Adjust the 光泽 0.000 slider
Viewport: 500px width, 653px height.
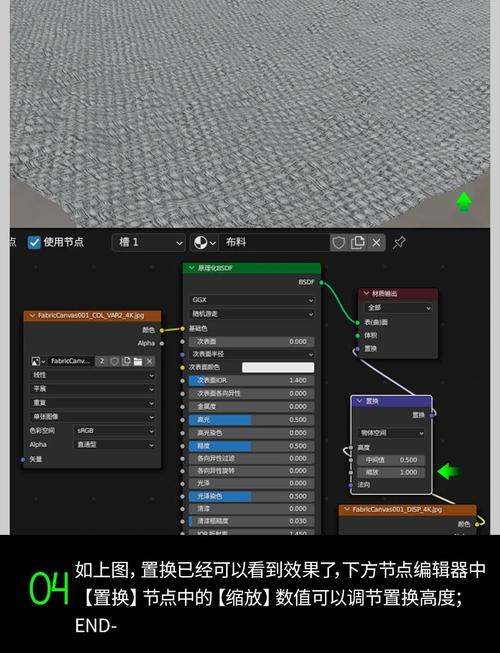(x=251, y=484)
